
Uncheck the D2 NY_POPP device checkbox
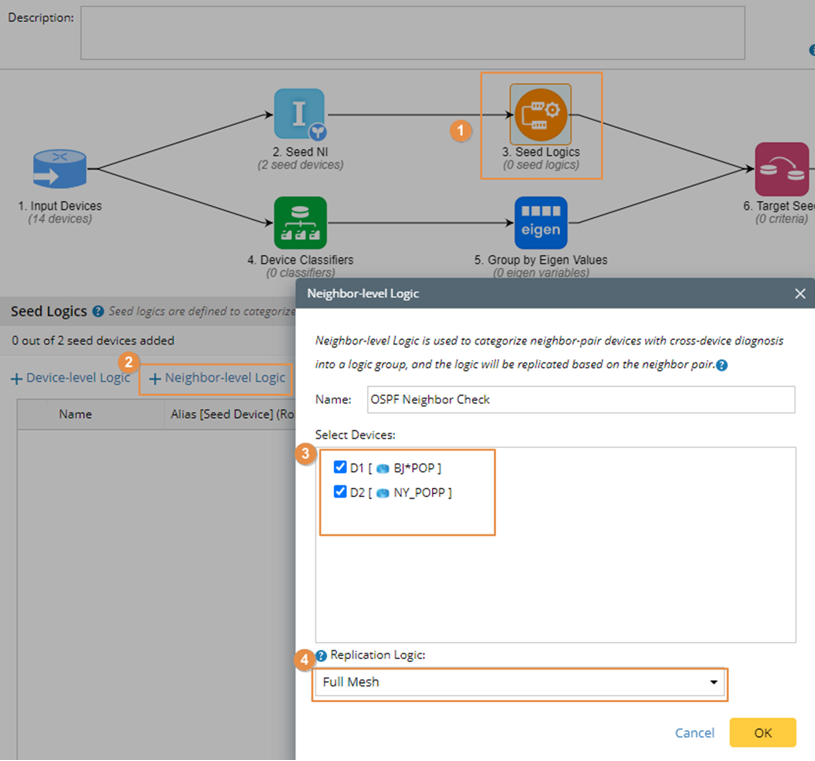(x=339, y=492)
